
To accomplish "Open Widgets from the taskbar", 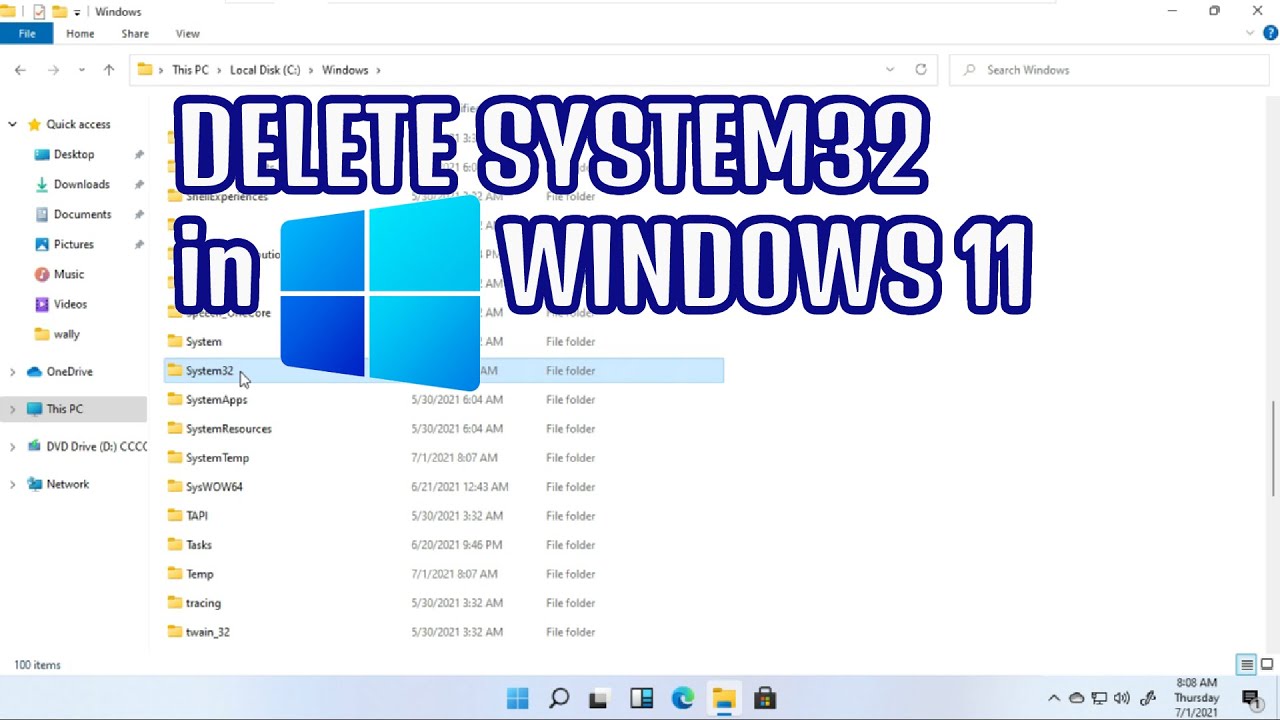I will click(x=641, y=698).
